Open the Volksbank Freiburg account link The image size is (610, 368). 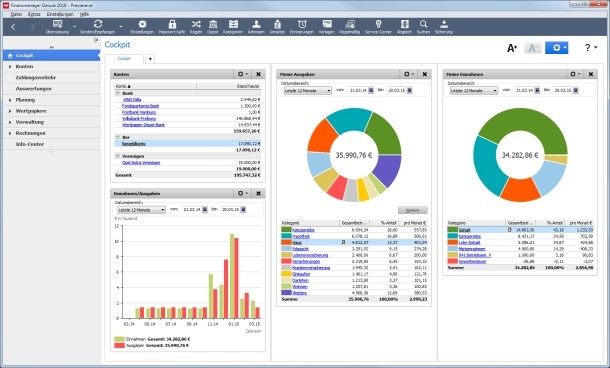[139, 118]
